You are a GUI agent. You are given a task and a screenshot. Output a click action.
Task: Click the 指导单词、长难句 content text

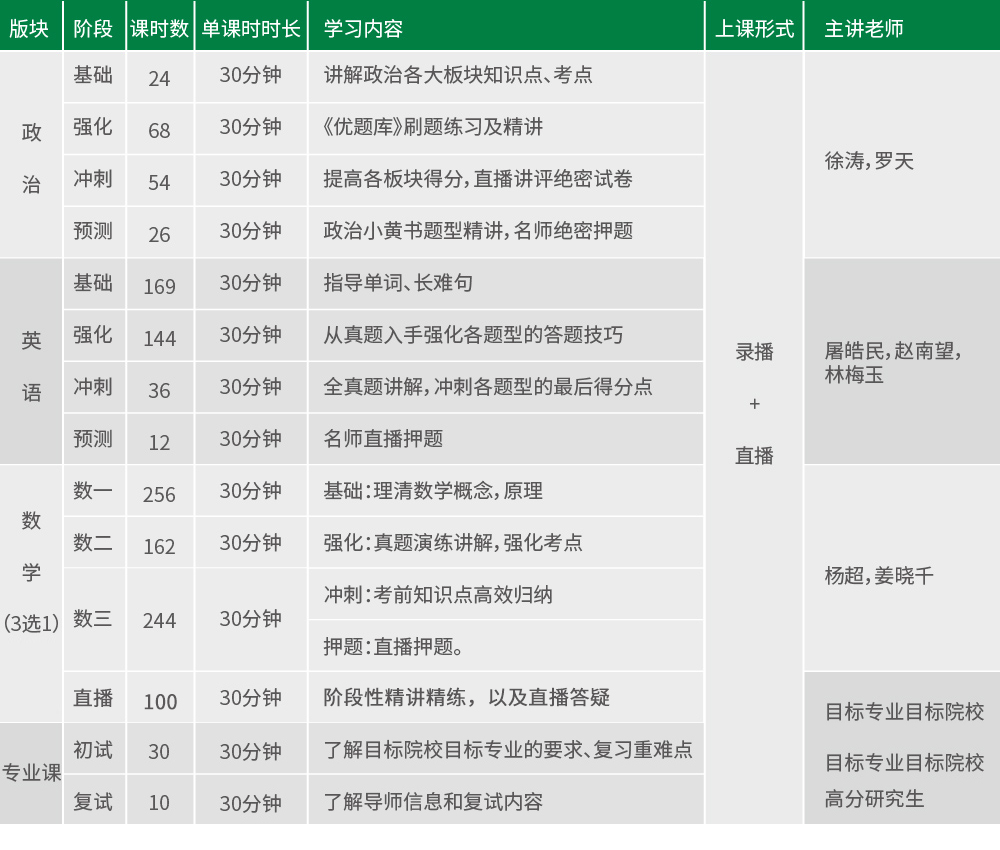(x=398, y=283)
